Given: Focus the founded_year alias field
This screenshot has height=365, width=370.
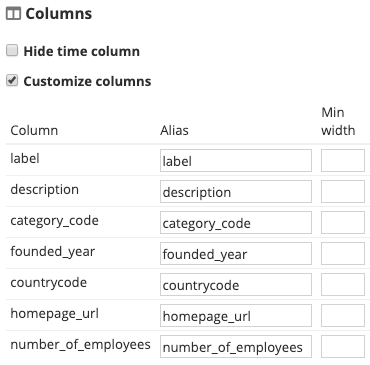Looking at the screenshot, I should pos(236,254).
